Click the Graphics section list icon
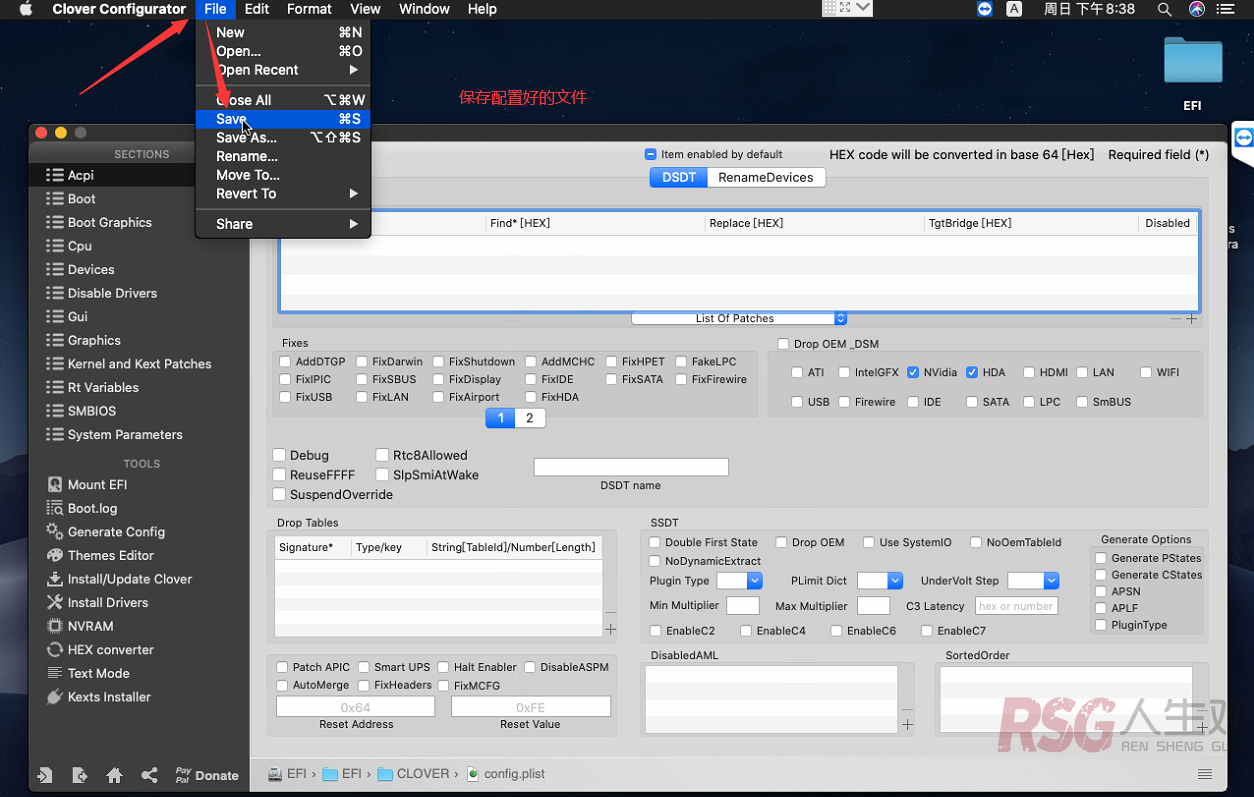Viewport: 1254px width, 797px height. (x=55, y=340)
